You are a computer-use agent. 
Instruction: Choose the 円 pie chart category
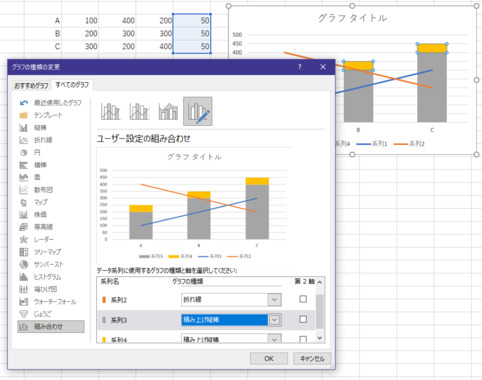tap(30, 152)
